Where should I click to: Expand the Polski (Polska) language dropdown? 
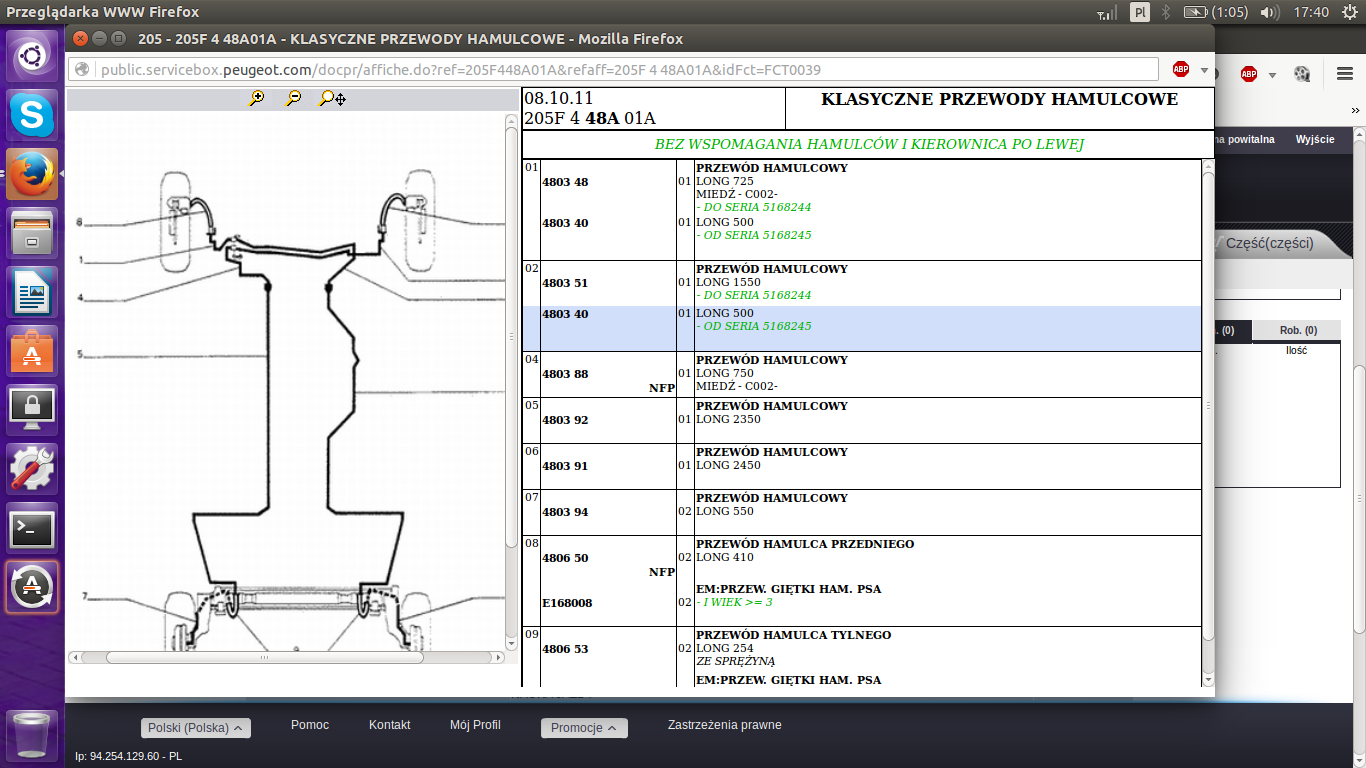pos(195,728)
